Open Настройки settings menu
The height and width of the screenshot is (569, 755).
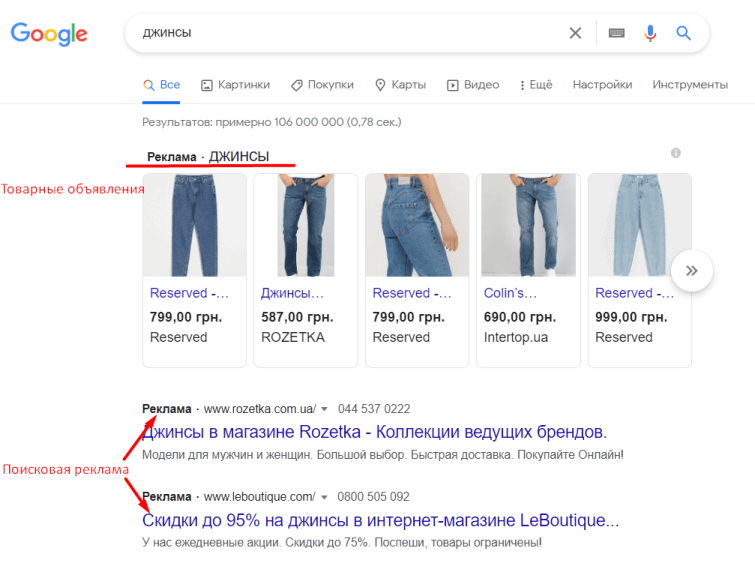point(602,85)
